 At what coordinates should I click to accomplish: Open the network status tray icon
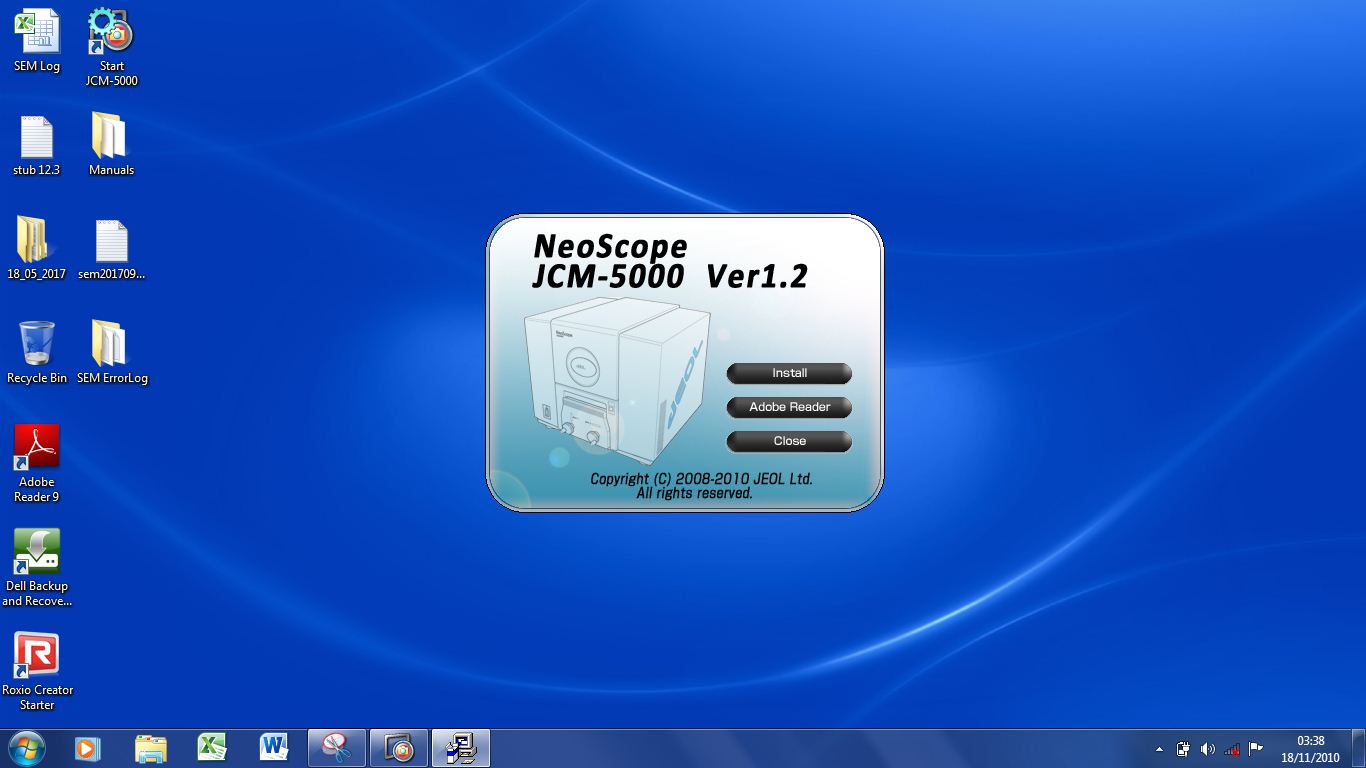pos(1232,749)
